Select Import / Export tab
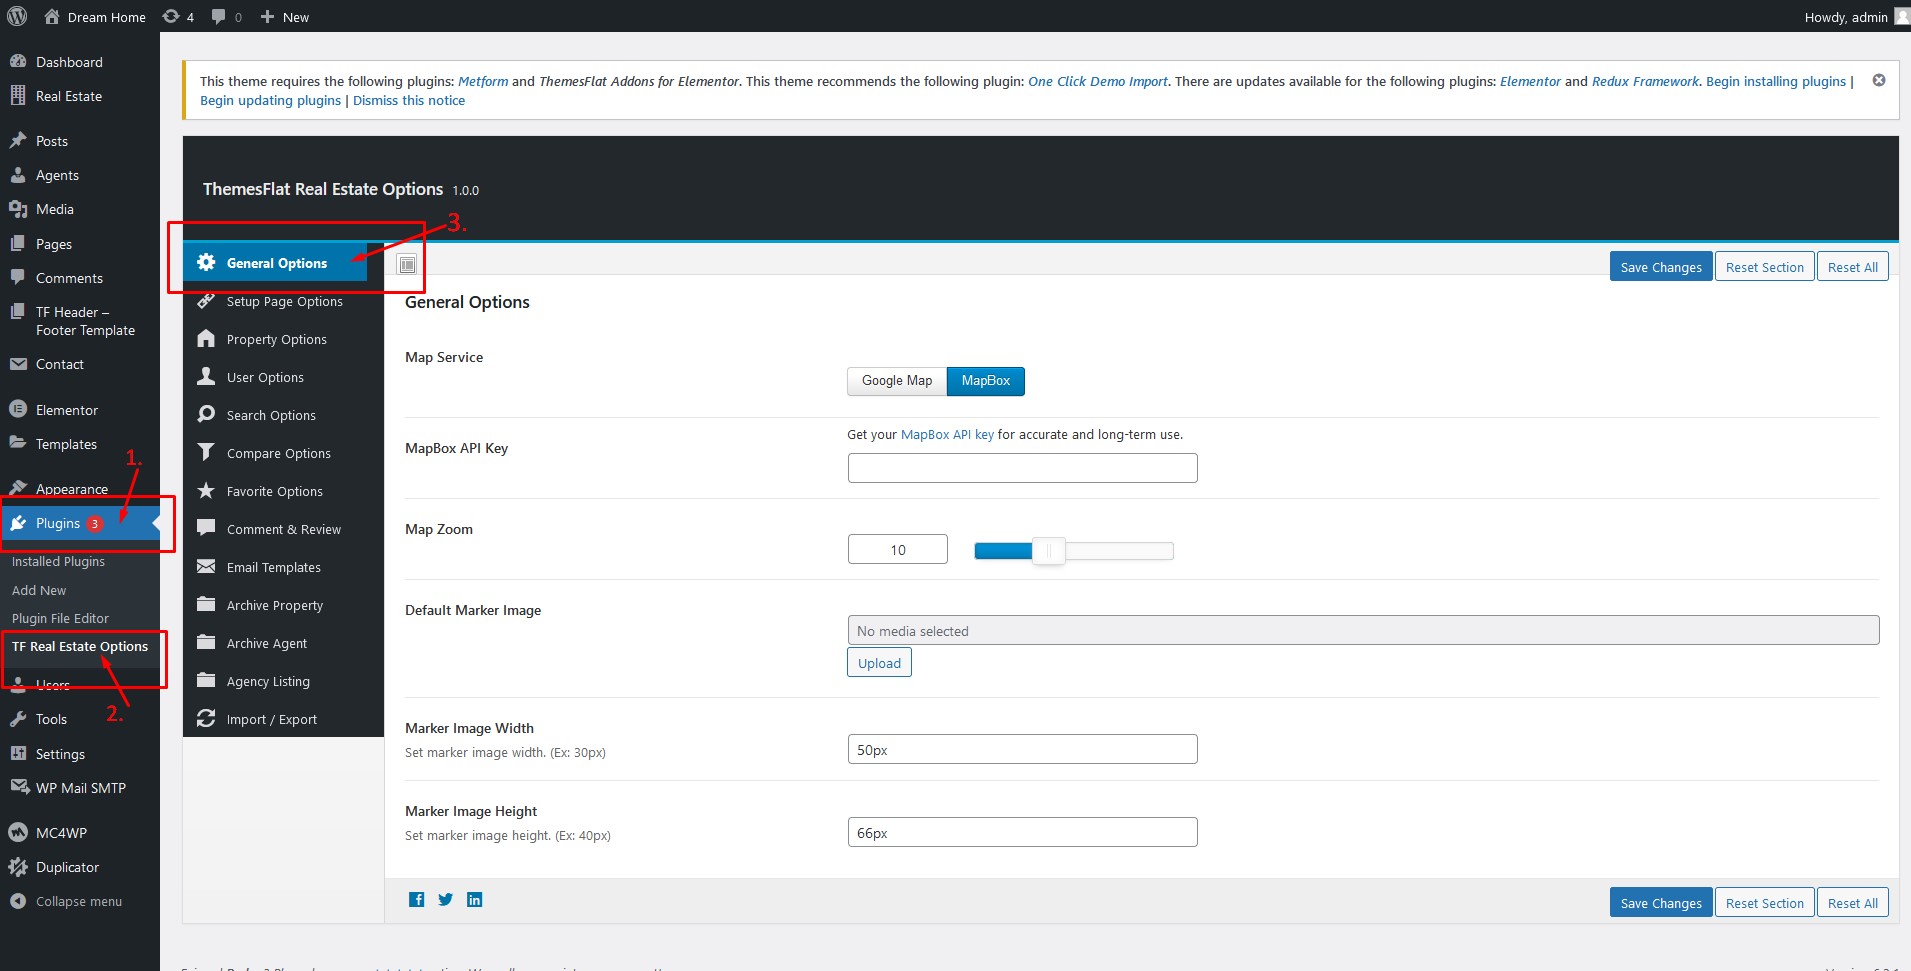The width and height of the screenshot is (1911, 971). coord(283,719)
